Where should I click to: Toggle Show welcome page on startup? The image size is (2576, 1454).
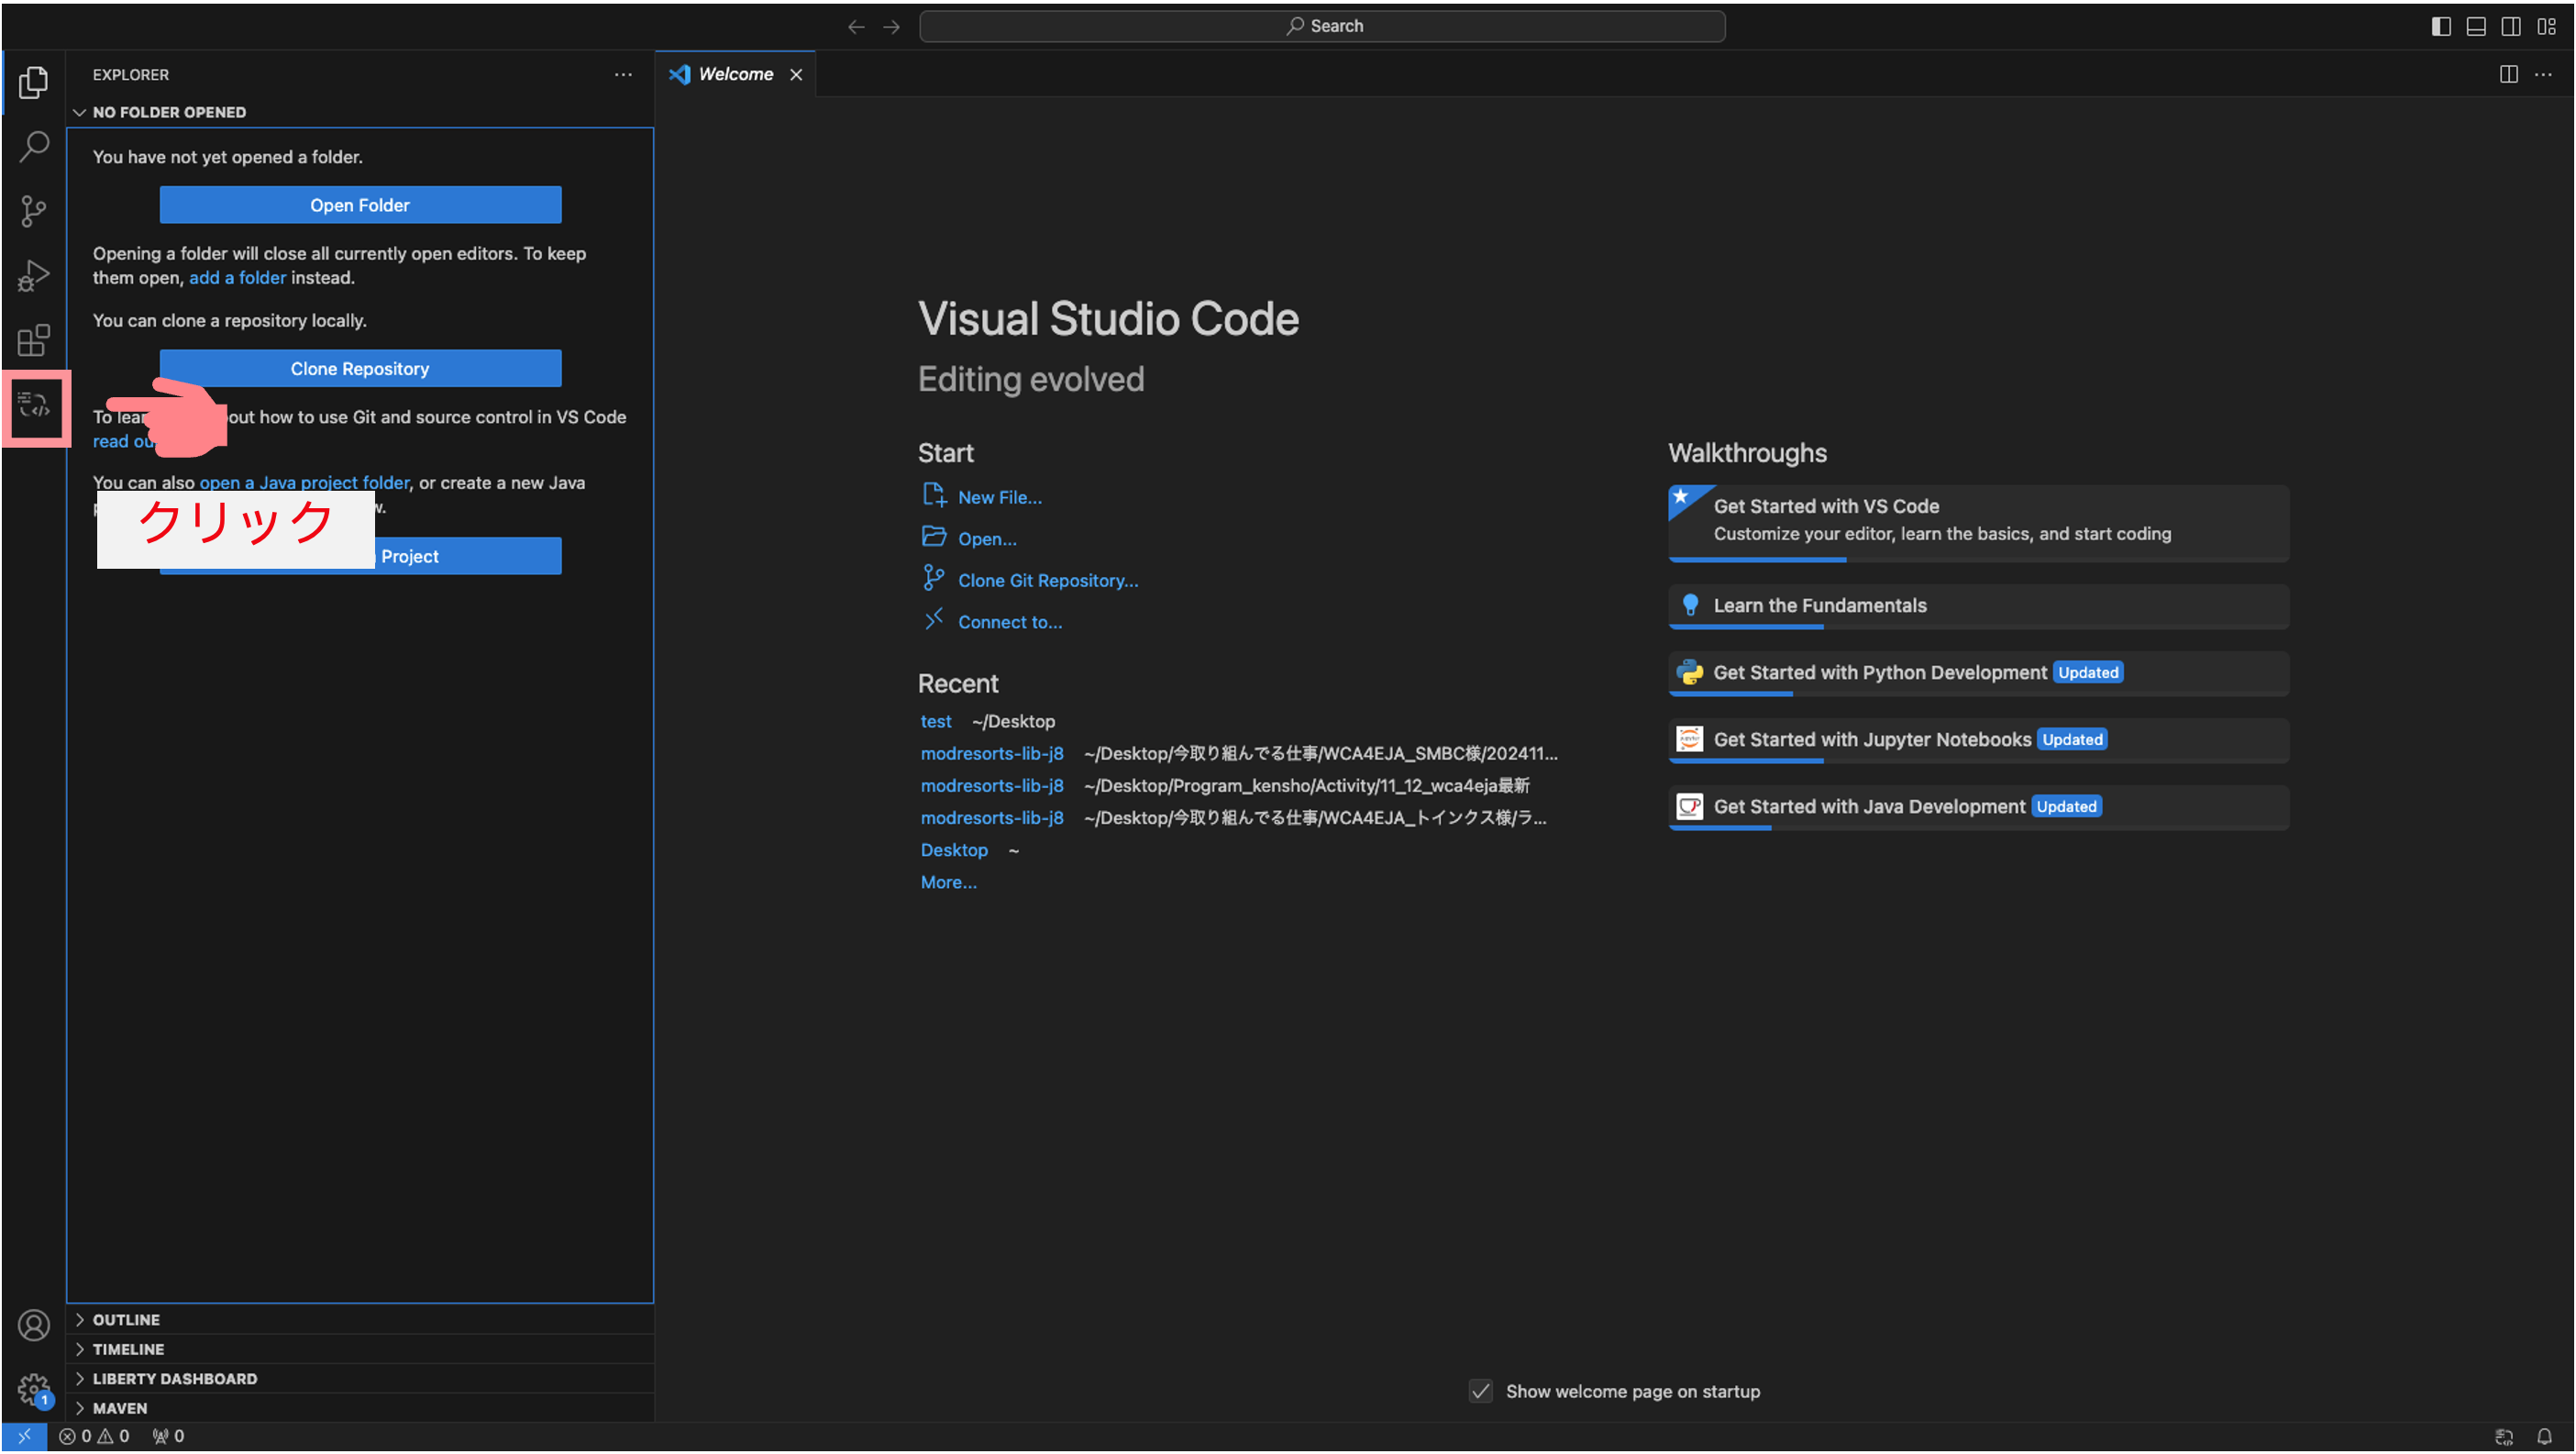pos(1481,1392)
